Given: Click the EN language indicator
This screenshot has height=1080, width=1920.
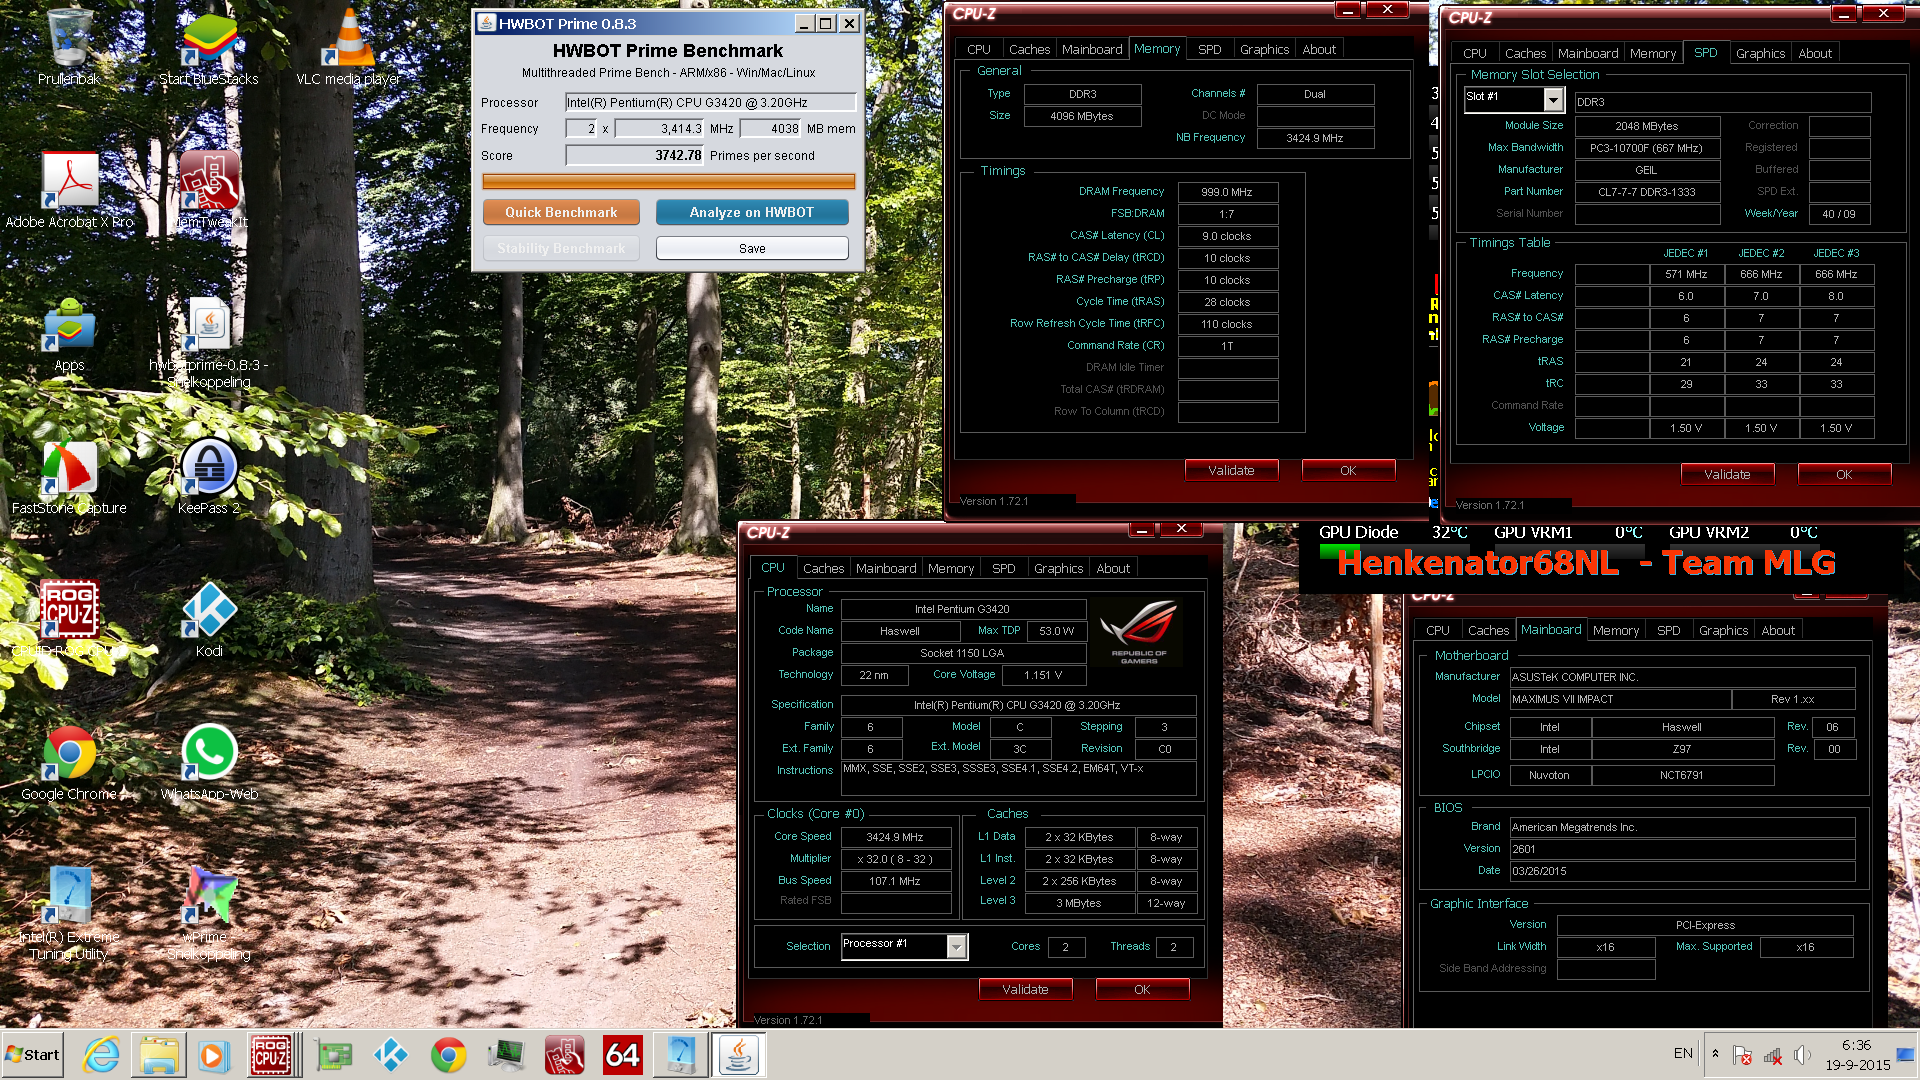Looking at the screenshot, I should pyautogui.click(x=1683, y=1053).
